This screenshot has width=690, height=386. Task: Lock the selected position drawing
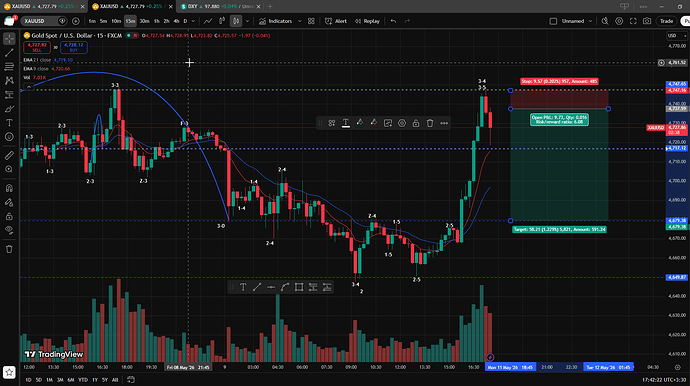pyautogui.click(x=416, y=123)
